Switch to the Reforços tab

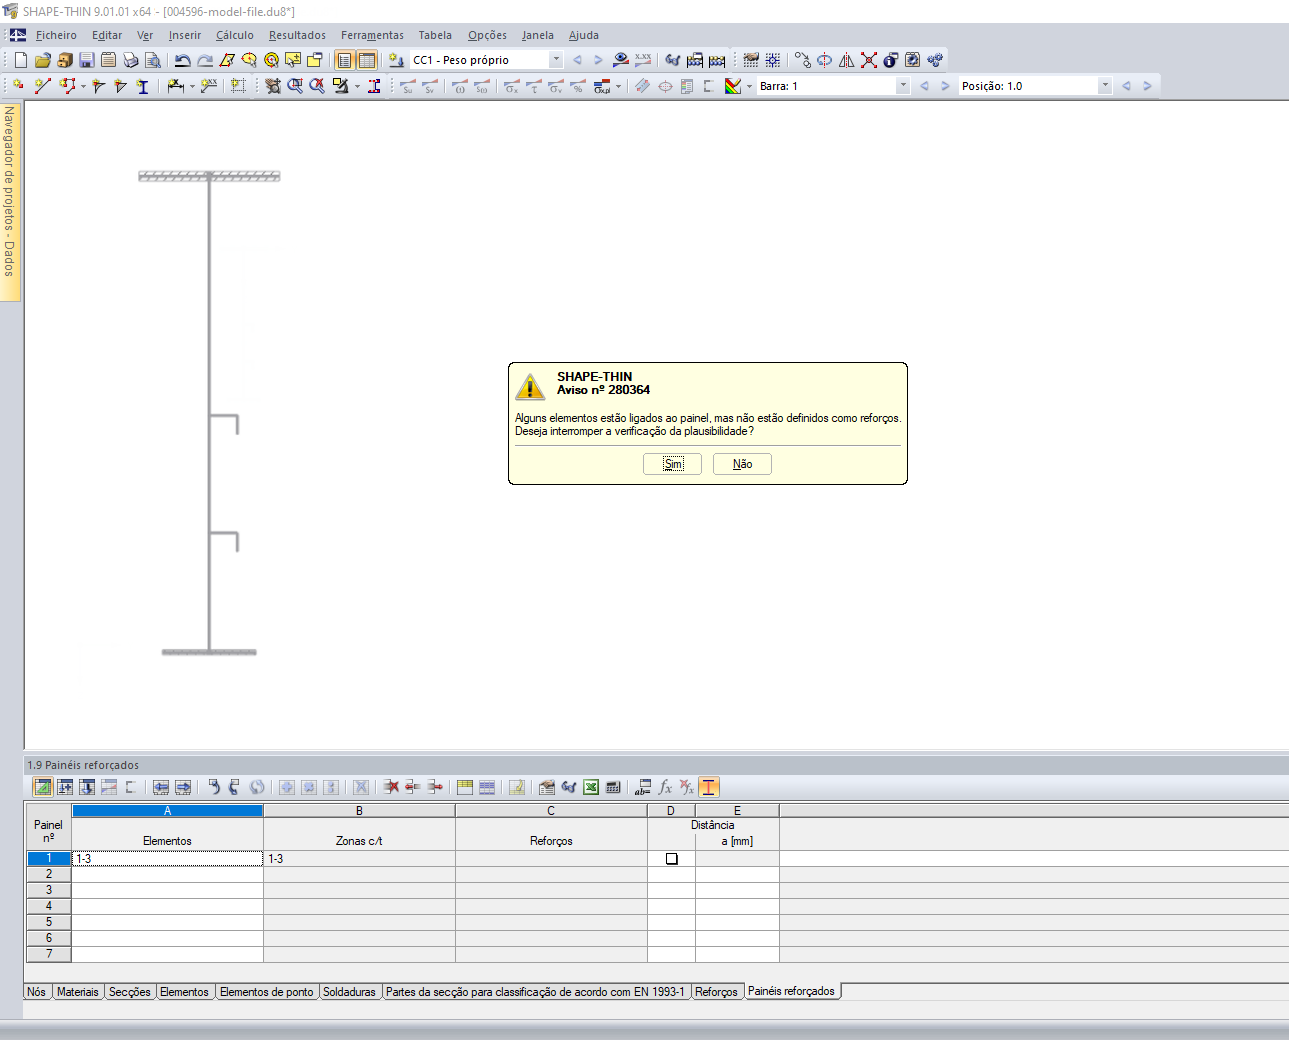(716, 992)
